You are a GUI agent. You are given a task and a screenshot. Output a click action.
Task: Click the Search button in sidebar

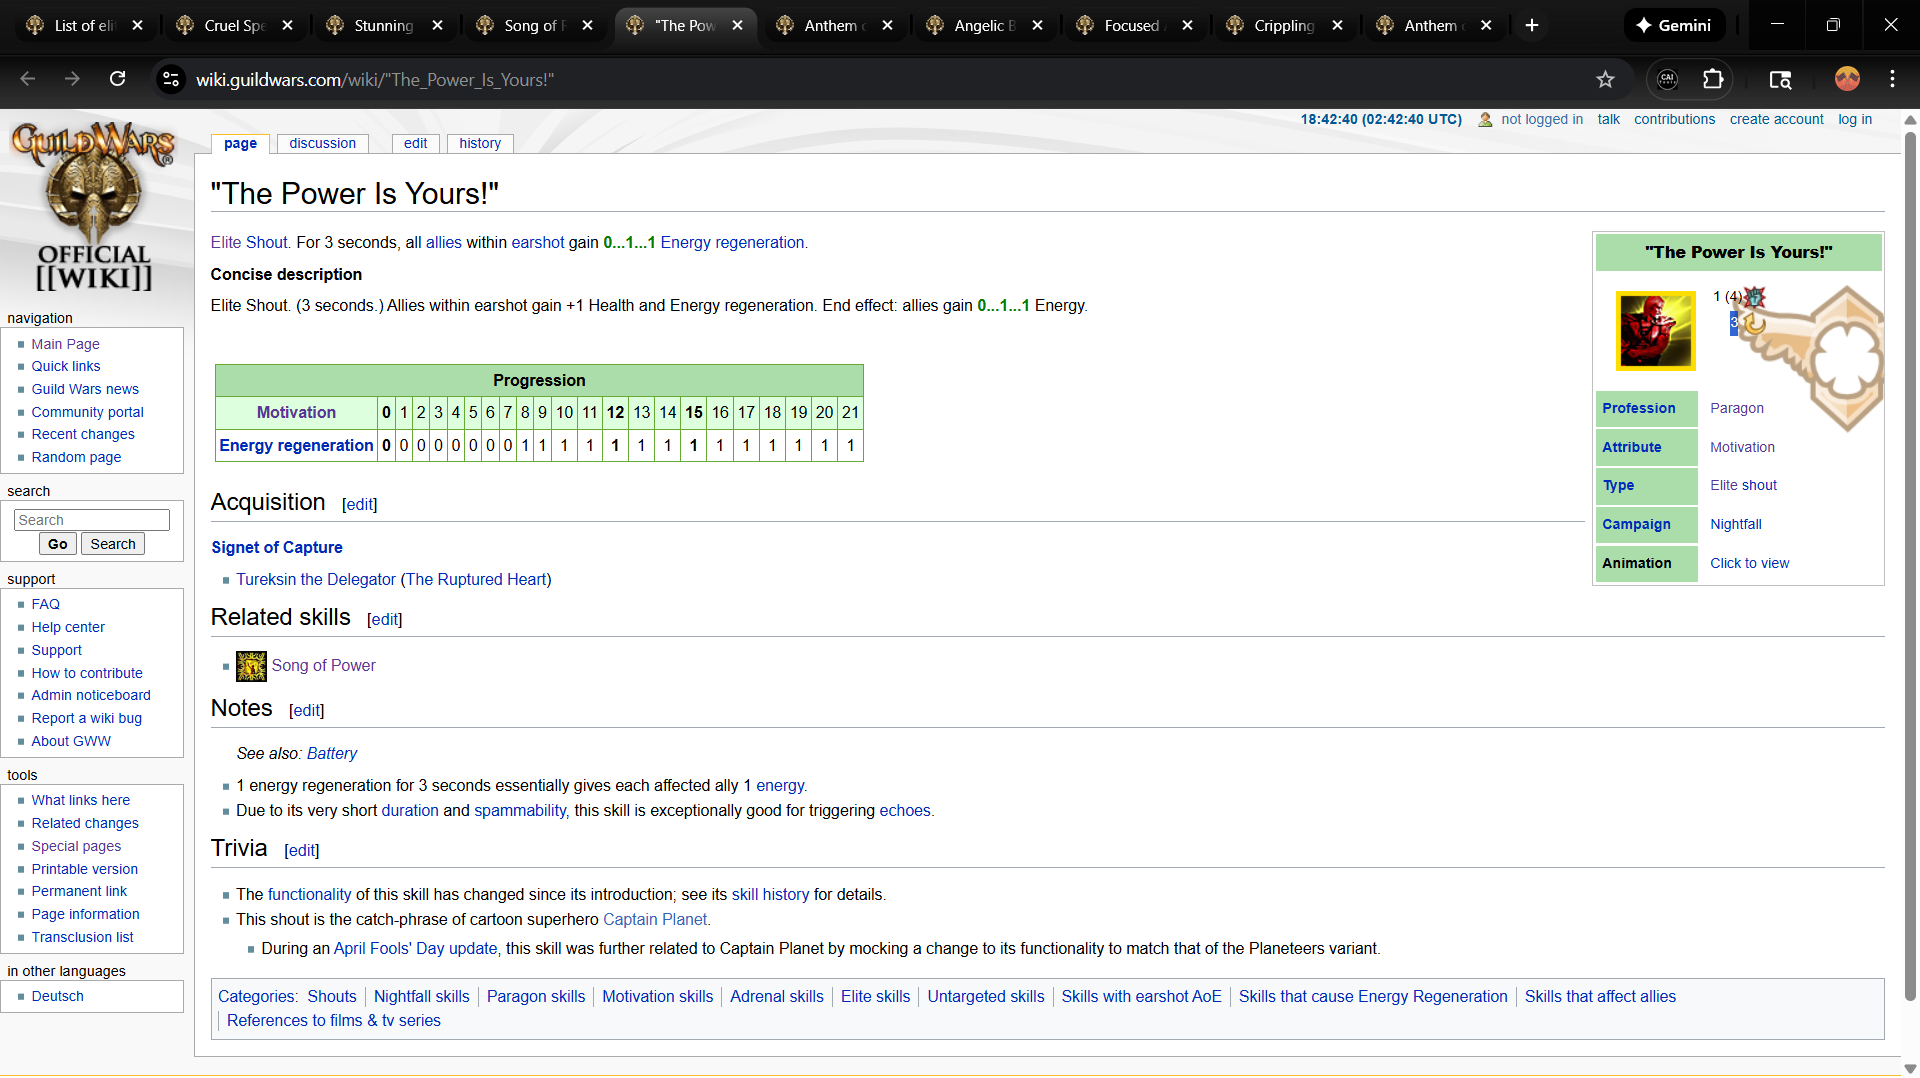coord(113,544)
